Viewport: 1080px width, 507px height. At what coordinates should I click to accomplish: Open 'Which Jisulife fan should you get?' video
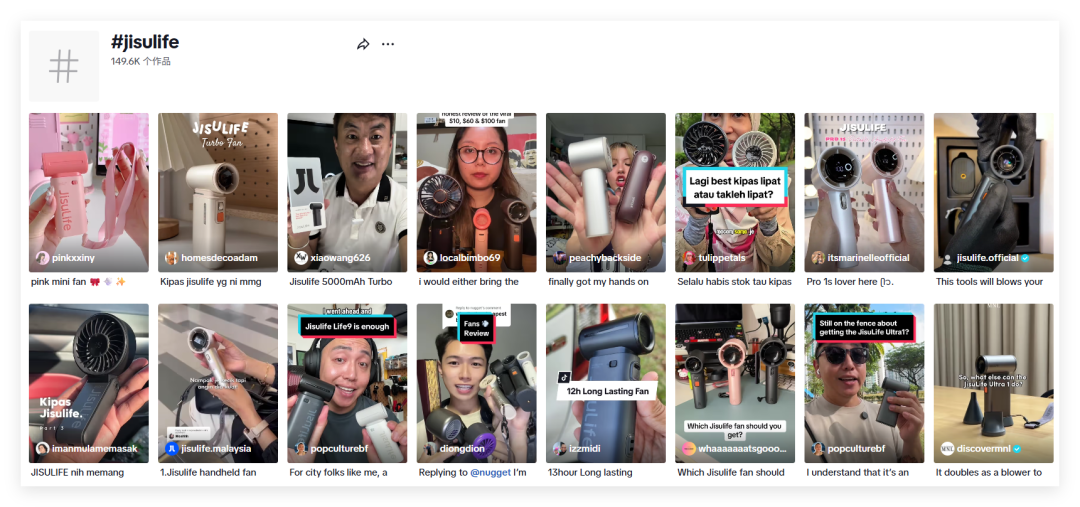click(x=735, y=383)
